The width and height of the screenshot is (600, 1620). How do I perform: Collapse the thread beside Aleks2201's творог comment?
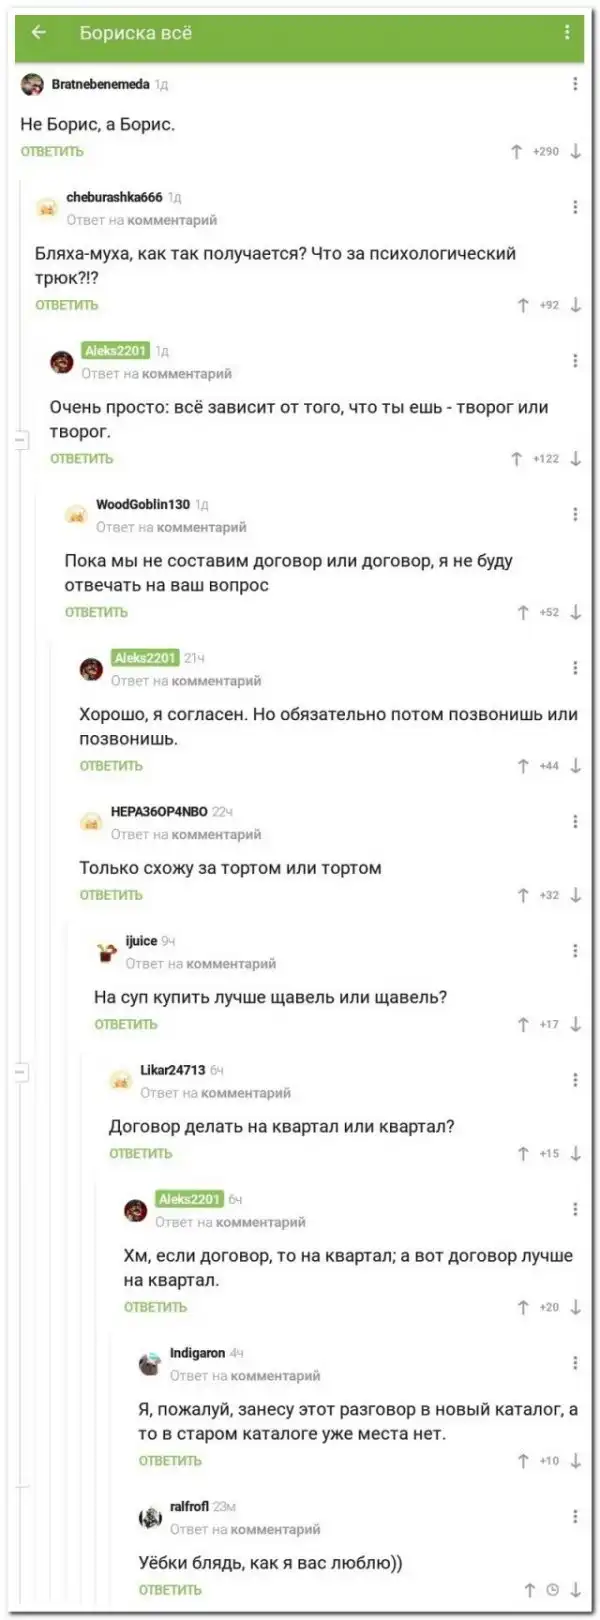[21, 438]
